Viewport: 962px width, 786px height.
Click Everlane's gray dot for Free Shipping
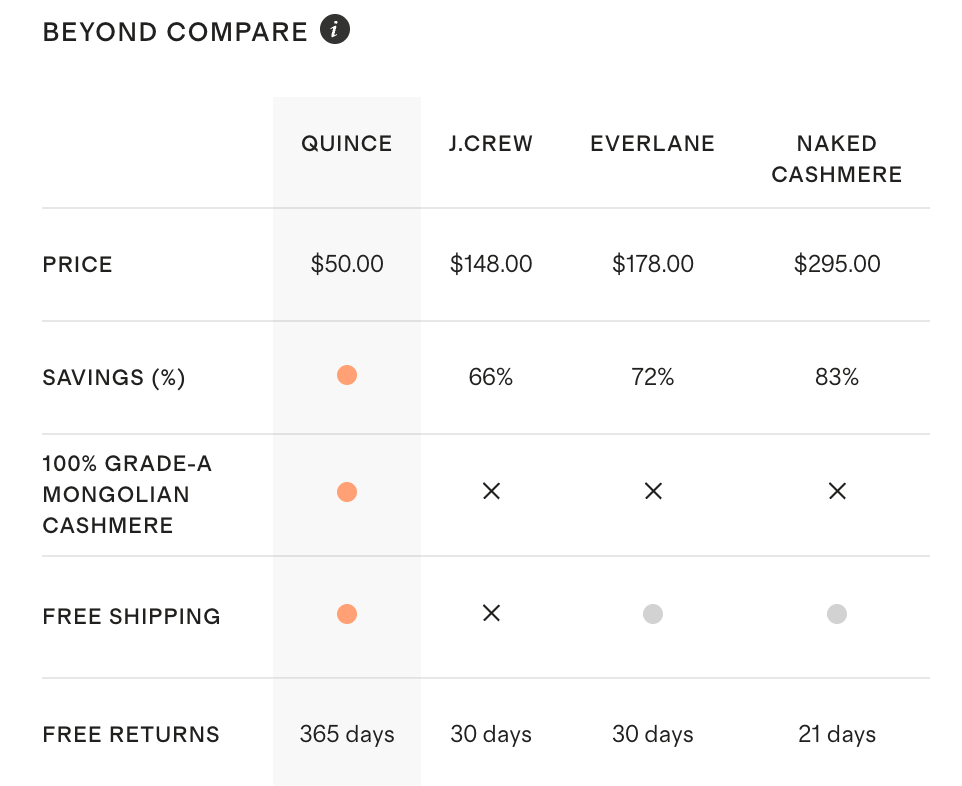(653, 614)
